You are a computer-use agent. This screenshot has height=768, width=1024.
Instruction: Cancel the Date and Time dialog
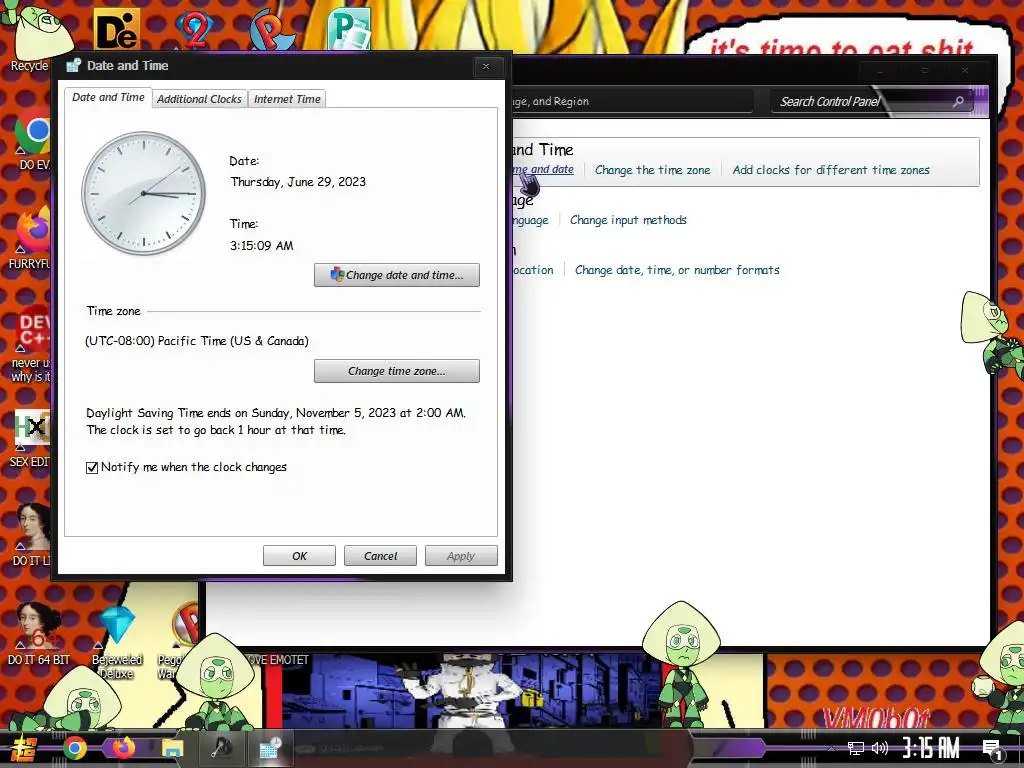click(380, 556)
